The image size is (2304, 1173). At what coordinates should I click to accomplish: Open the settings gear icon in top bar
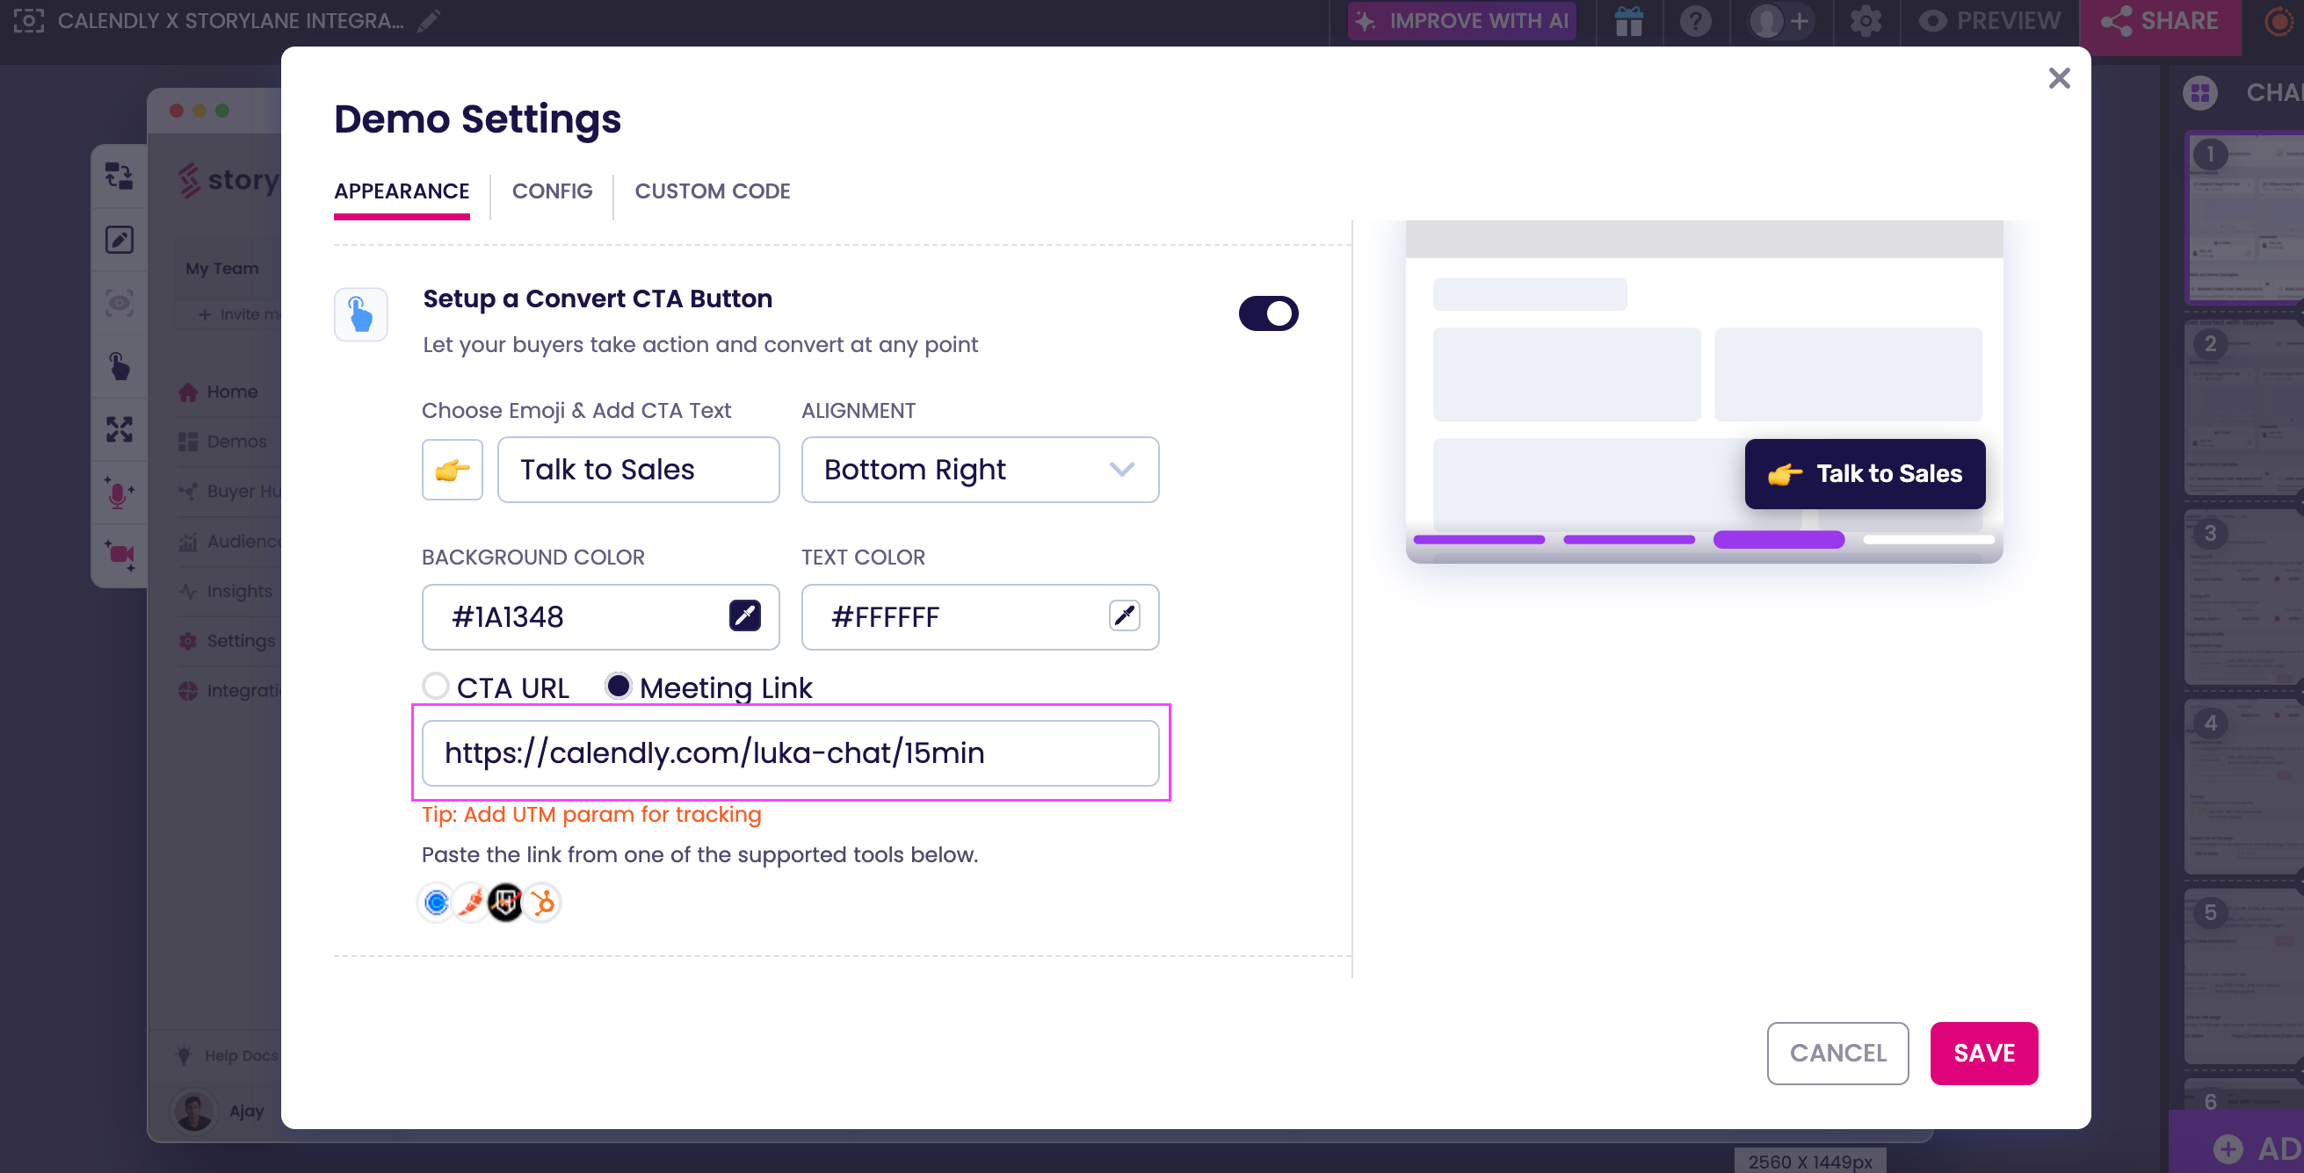tap(1865, 21)
